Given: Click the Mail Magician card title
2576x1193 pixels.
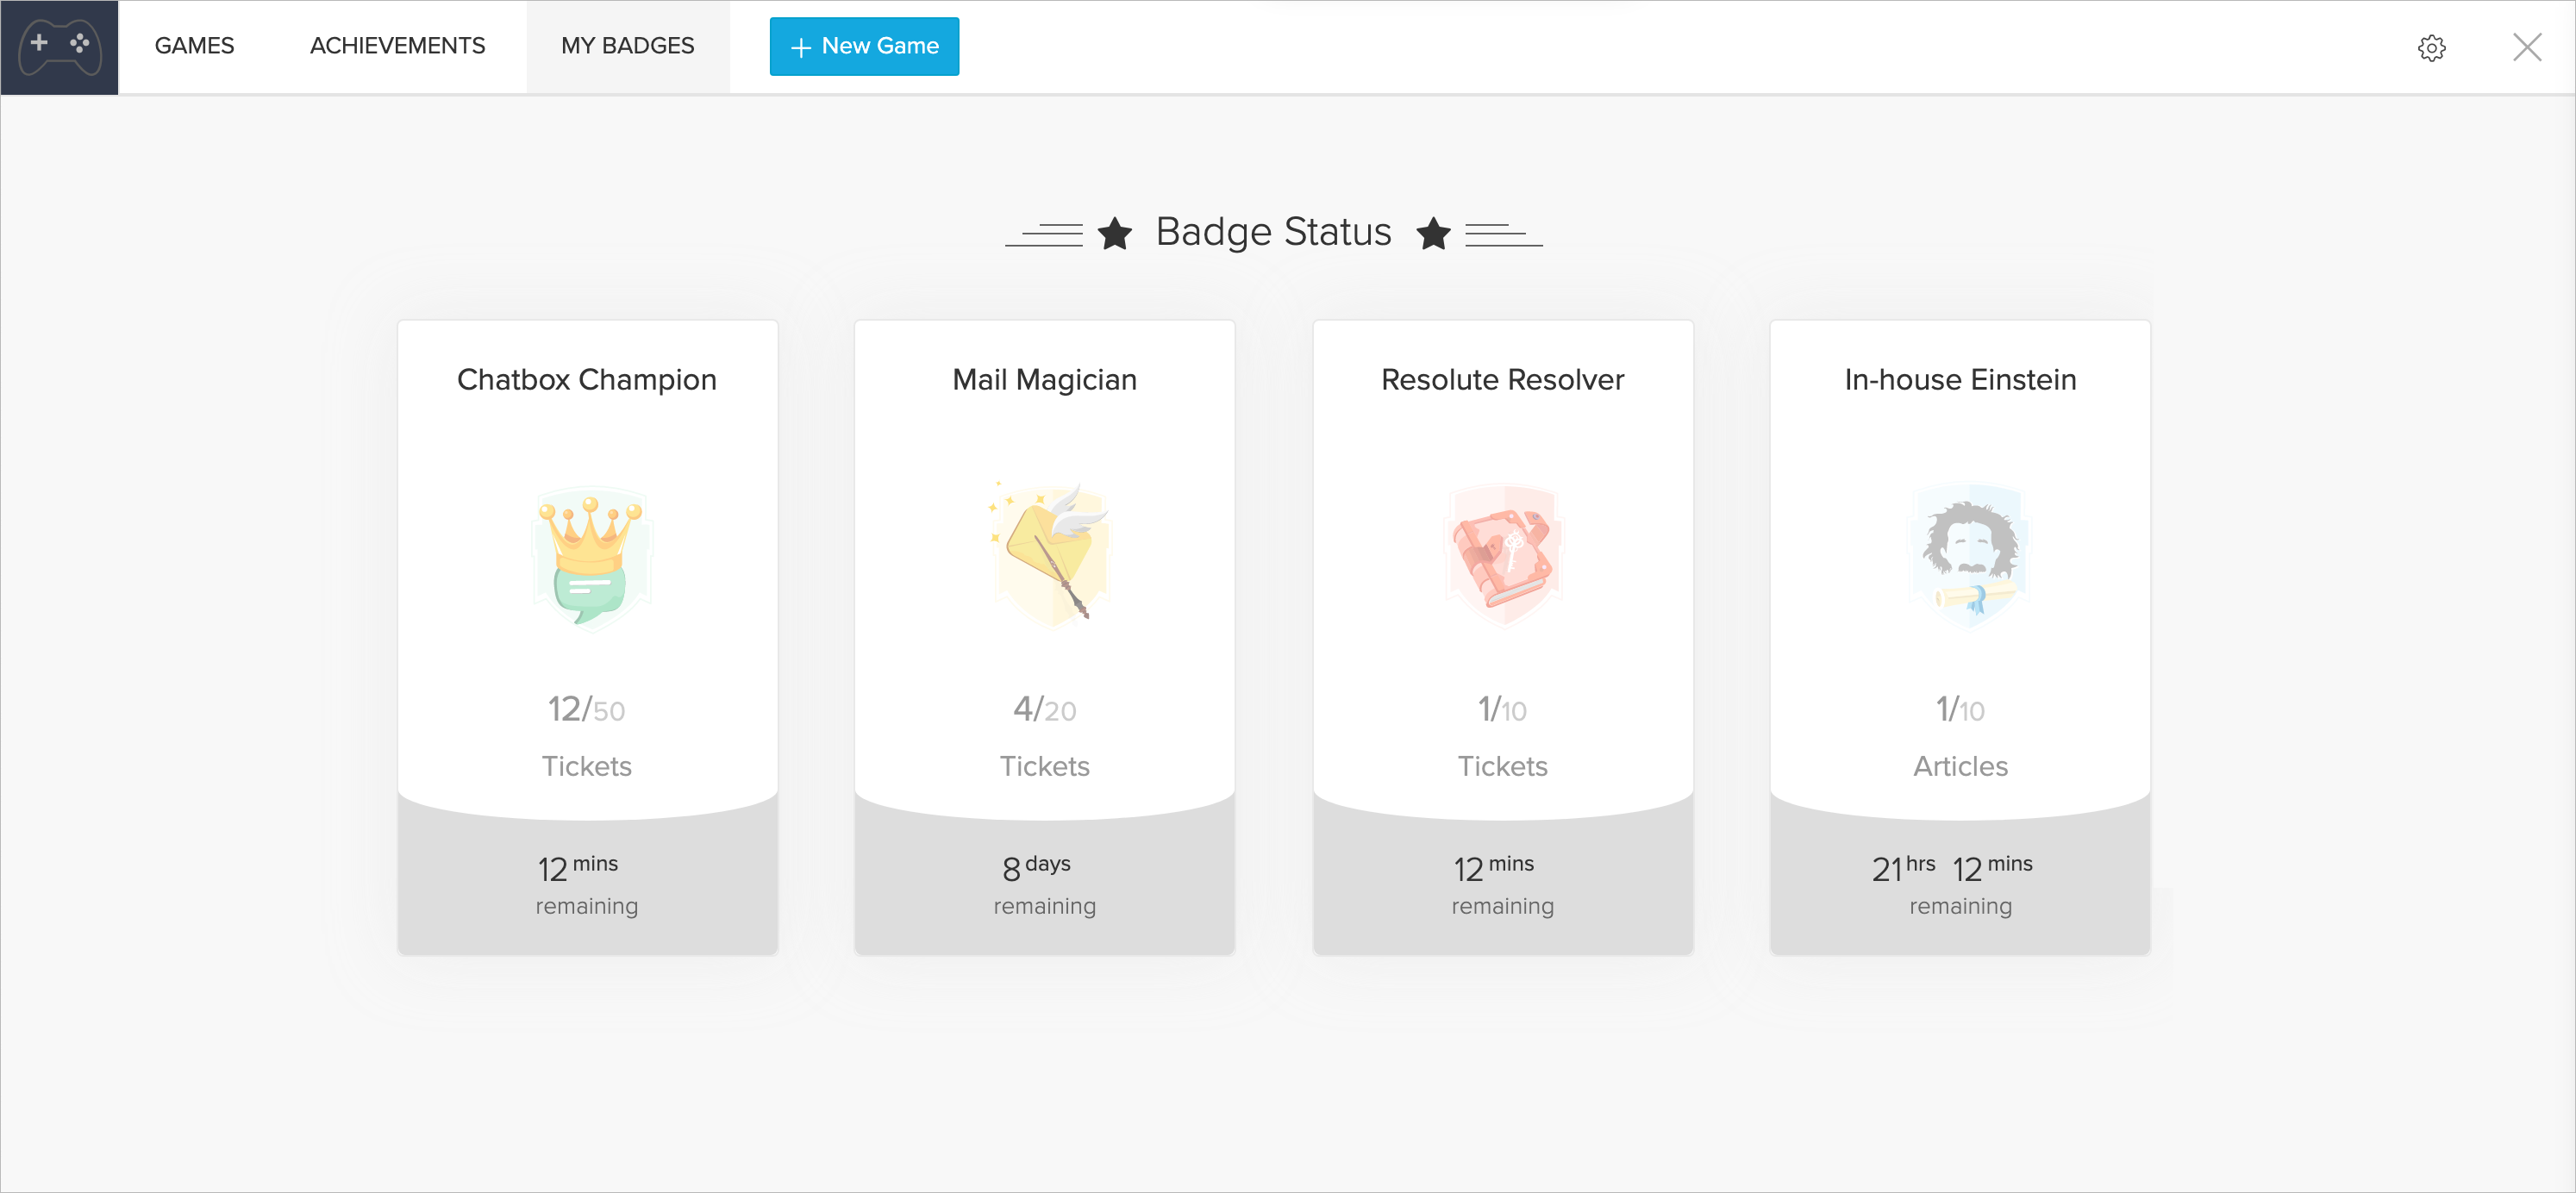Looking at the screenshot, I should 1044,380.
